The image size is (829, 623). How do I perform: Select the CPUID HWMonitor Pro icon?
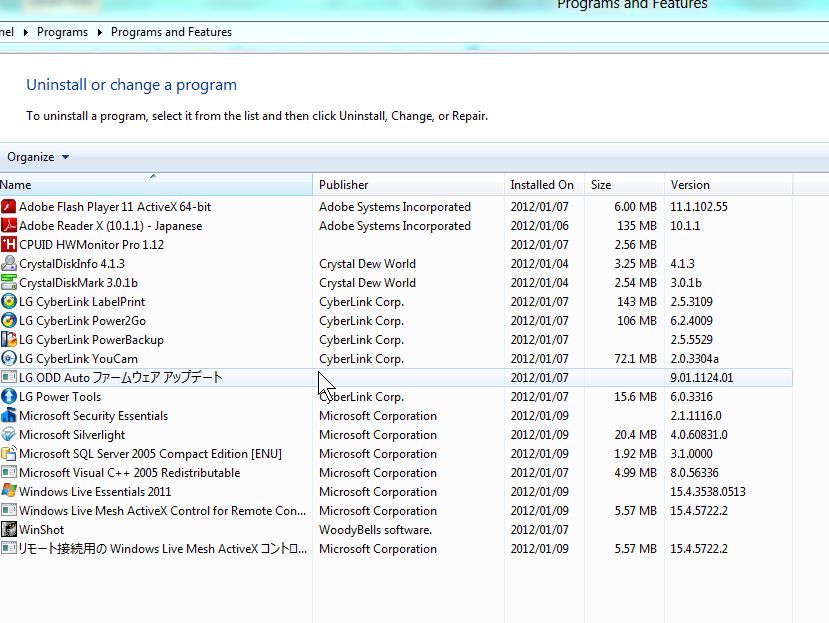coord(8,245)
